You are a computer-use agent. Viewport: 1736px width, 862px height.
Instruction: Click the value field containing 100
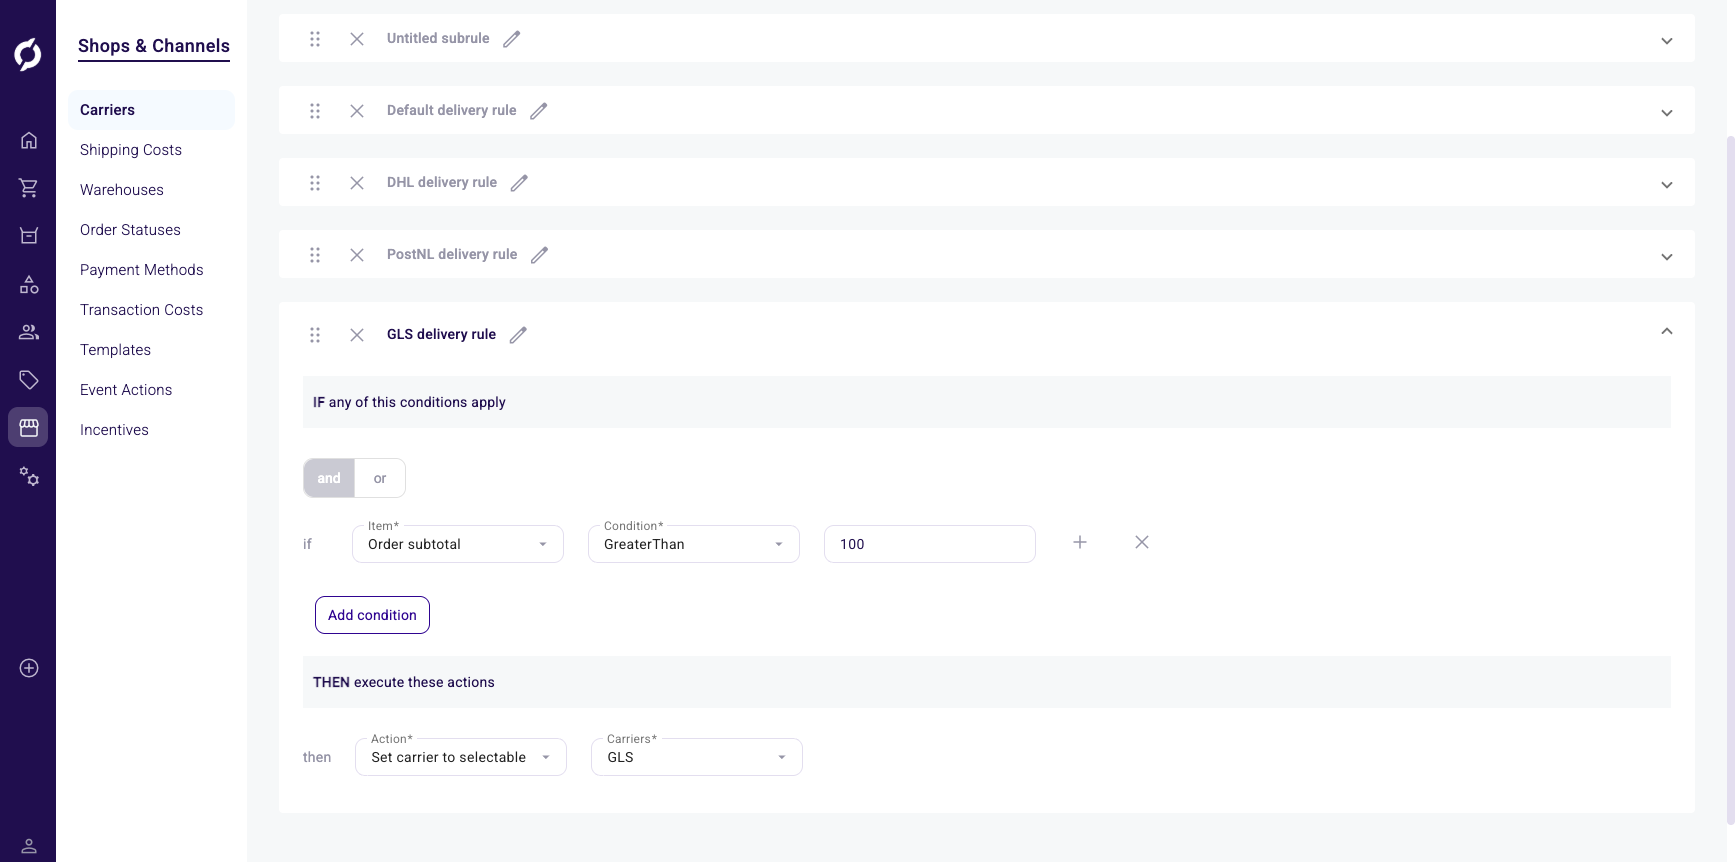[x=930, y=544]
